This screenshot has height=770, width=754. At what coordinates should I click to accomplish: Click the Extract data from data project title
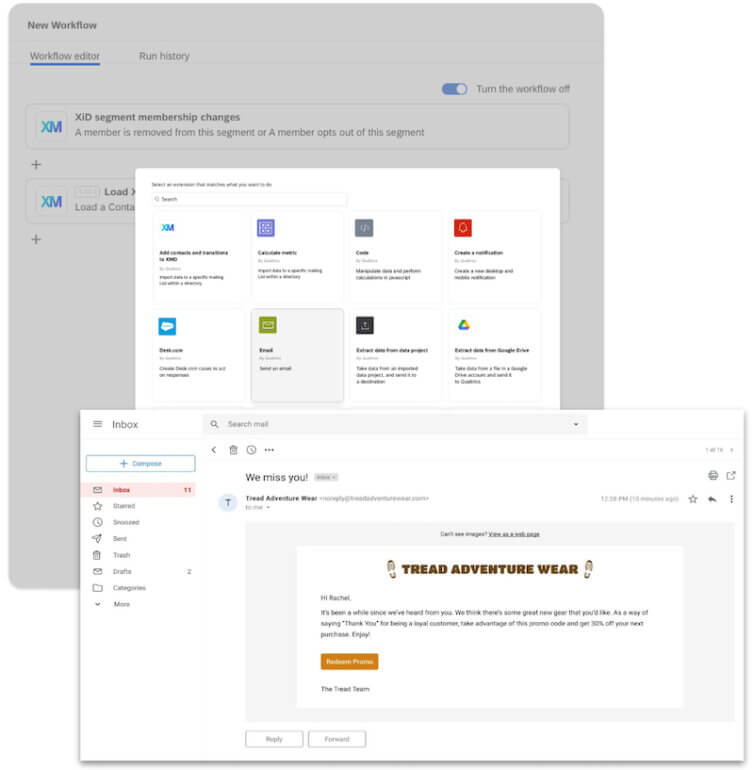click(x=392, y=350)
